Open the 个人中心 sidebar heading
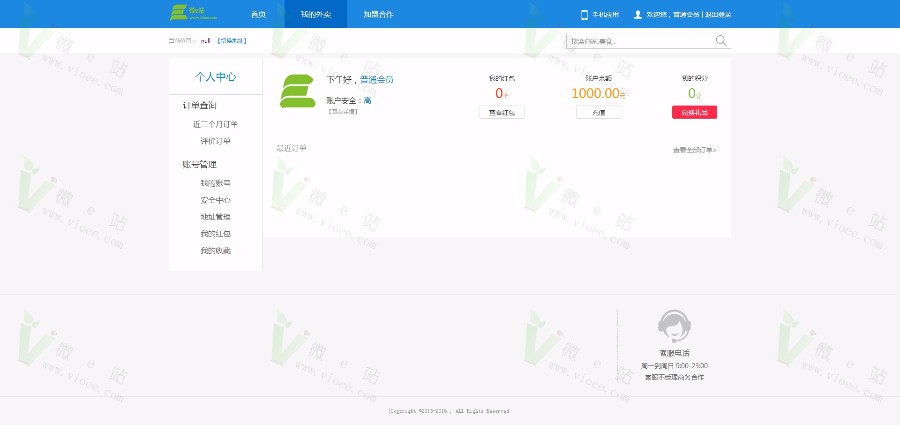This screenshot has height=425, width=900. click(215, 77)
